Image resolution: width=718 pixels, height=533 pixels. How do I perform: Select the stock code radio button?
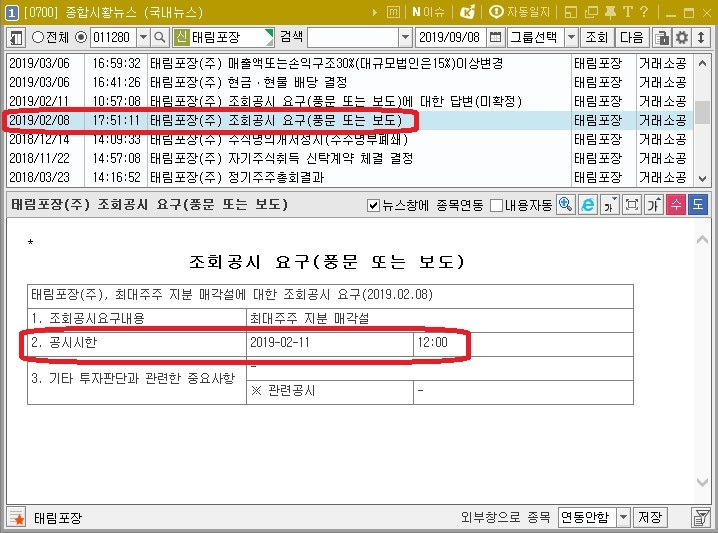click(x=81, y=37)
